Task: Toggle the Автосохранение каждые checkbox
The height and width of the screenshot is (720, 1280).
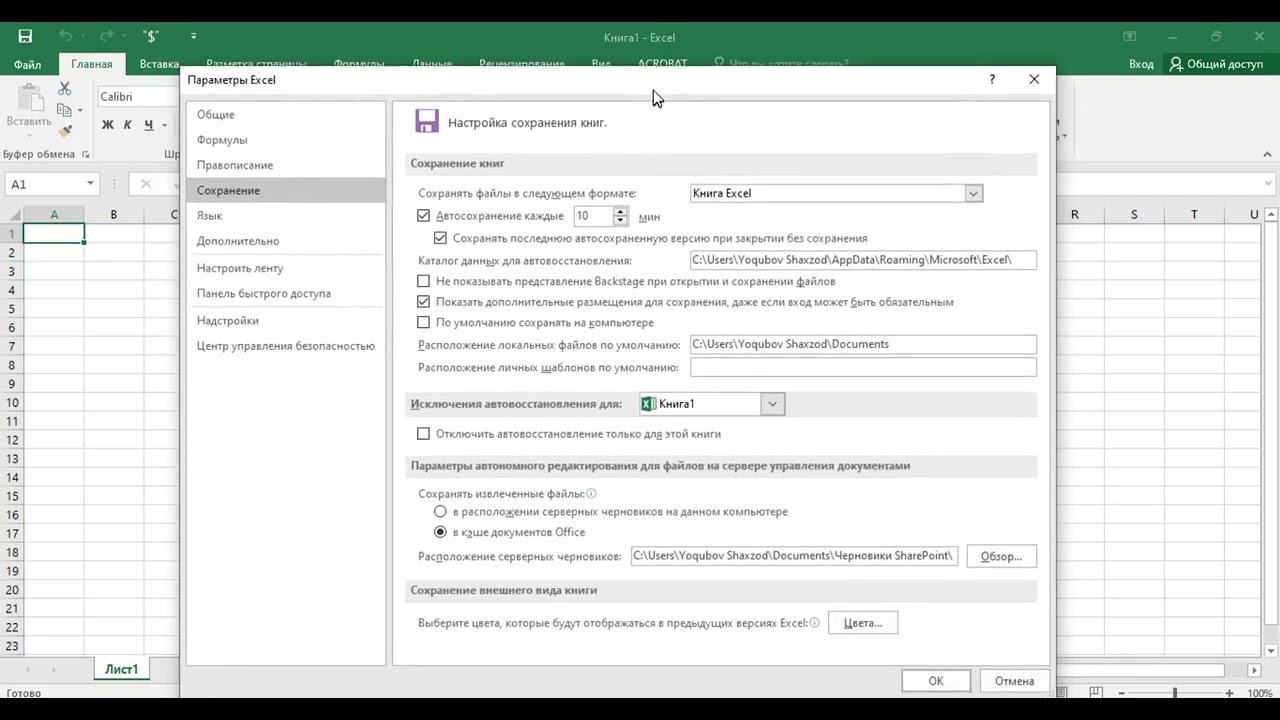Action: (423, 216)
